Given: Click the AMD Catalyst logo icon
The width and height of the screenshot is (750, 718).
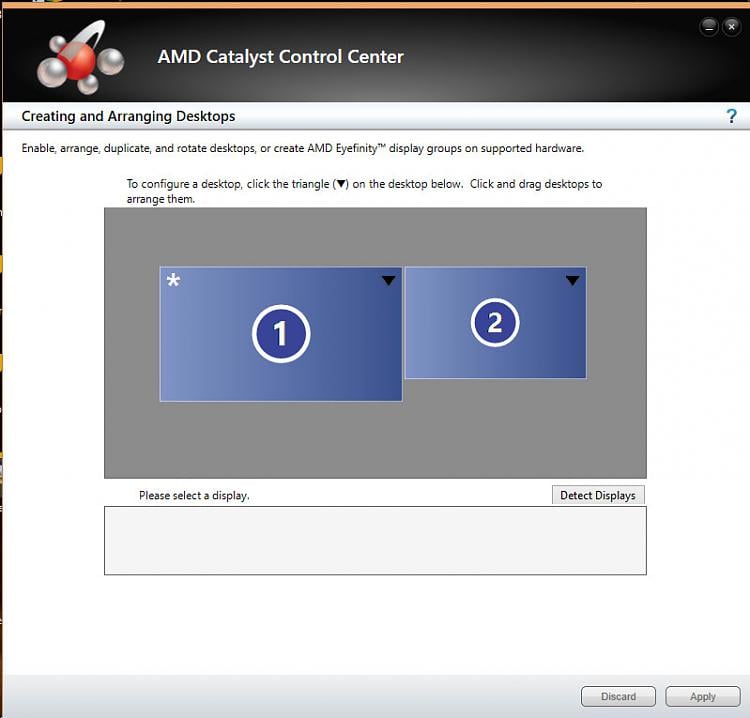Looking at the screenshot, I should pos(80,57).
